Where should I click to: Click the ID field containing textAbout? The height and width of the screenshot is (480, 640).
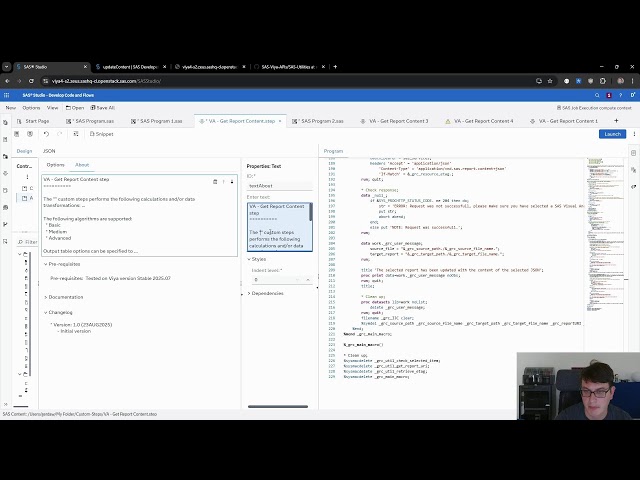pyautogui.click(x=280, y=186)
